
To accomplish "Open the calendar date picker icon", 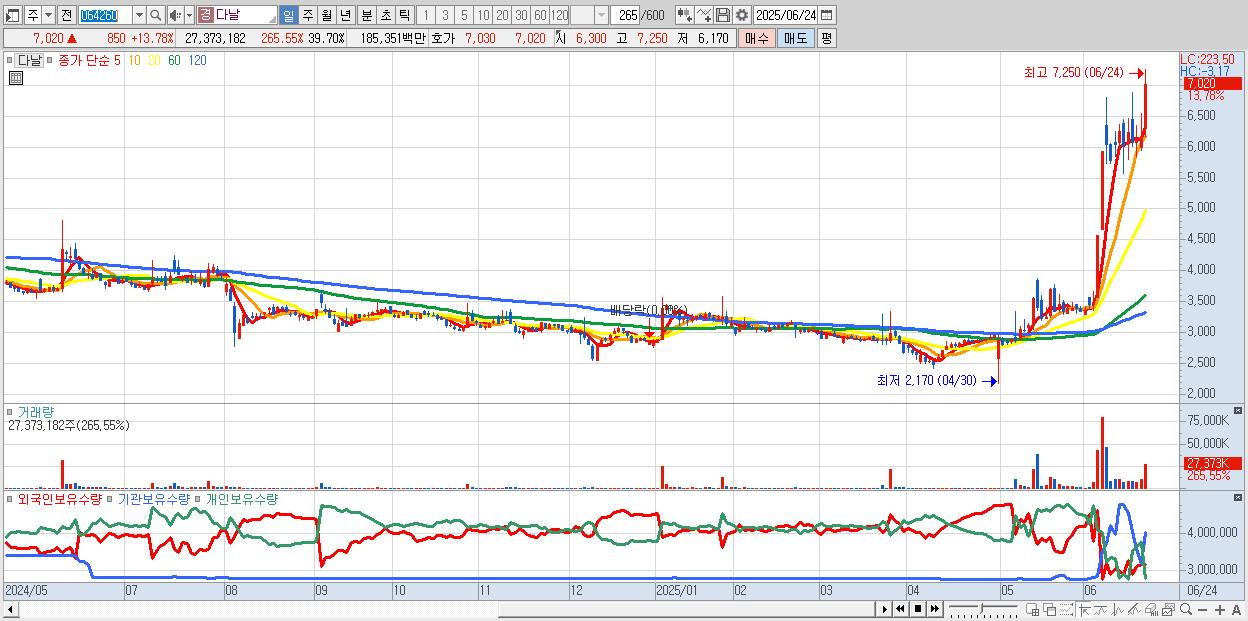I will click(826, 15).
